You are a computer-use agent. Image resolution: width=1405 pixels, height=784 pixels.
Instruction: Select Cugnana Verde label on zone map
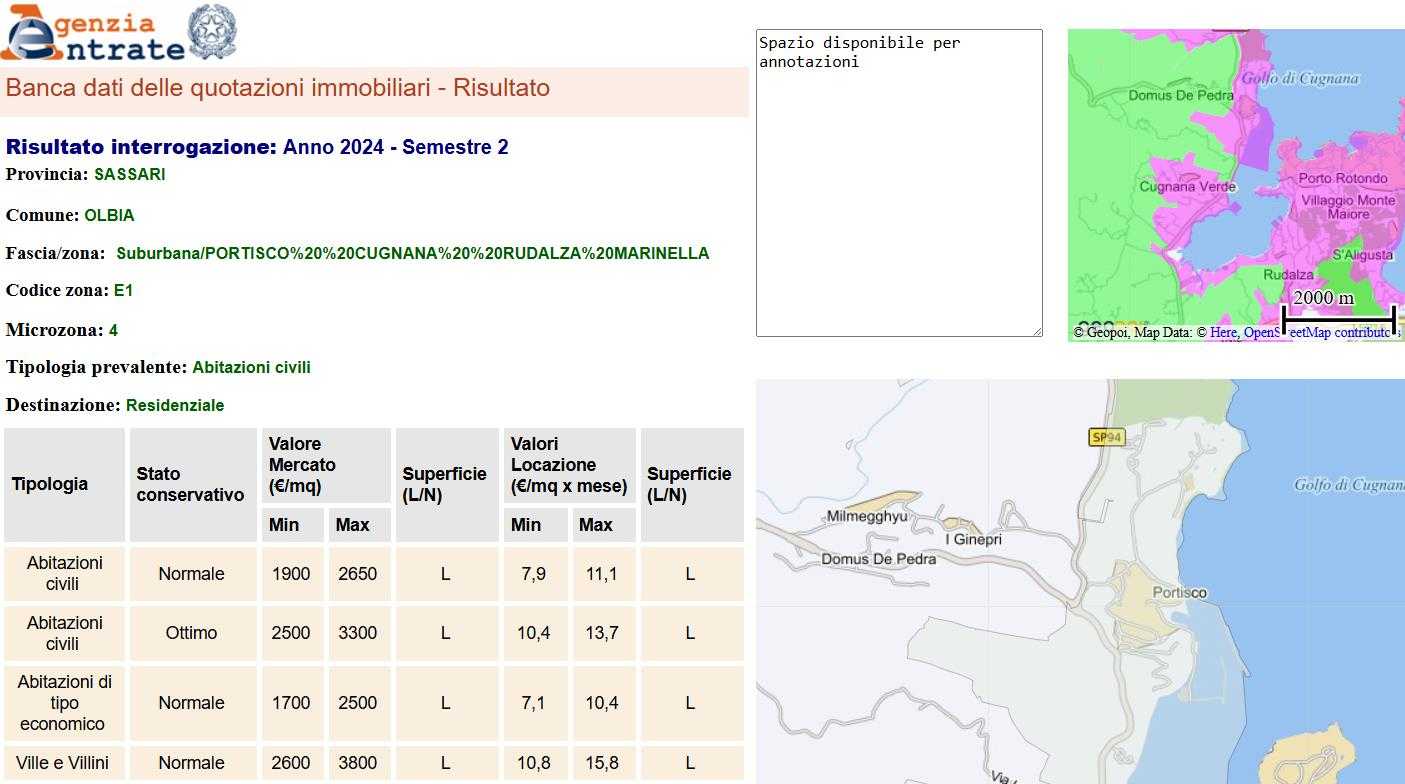[x=1187, y=187]
